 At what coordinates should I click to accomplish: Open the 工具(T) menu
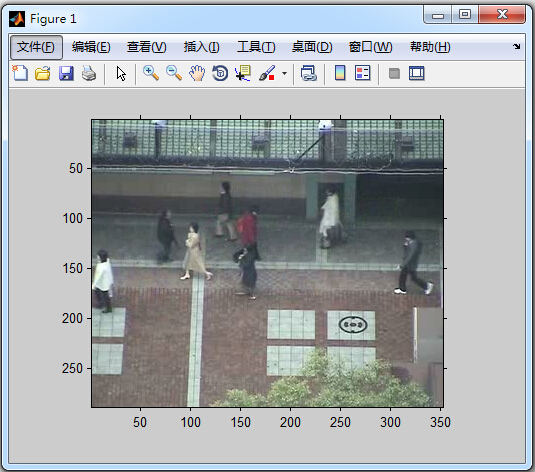[x=256, y=47]
